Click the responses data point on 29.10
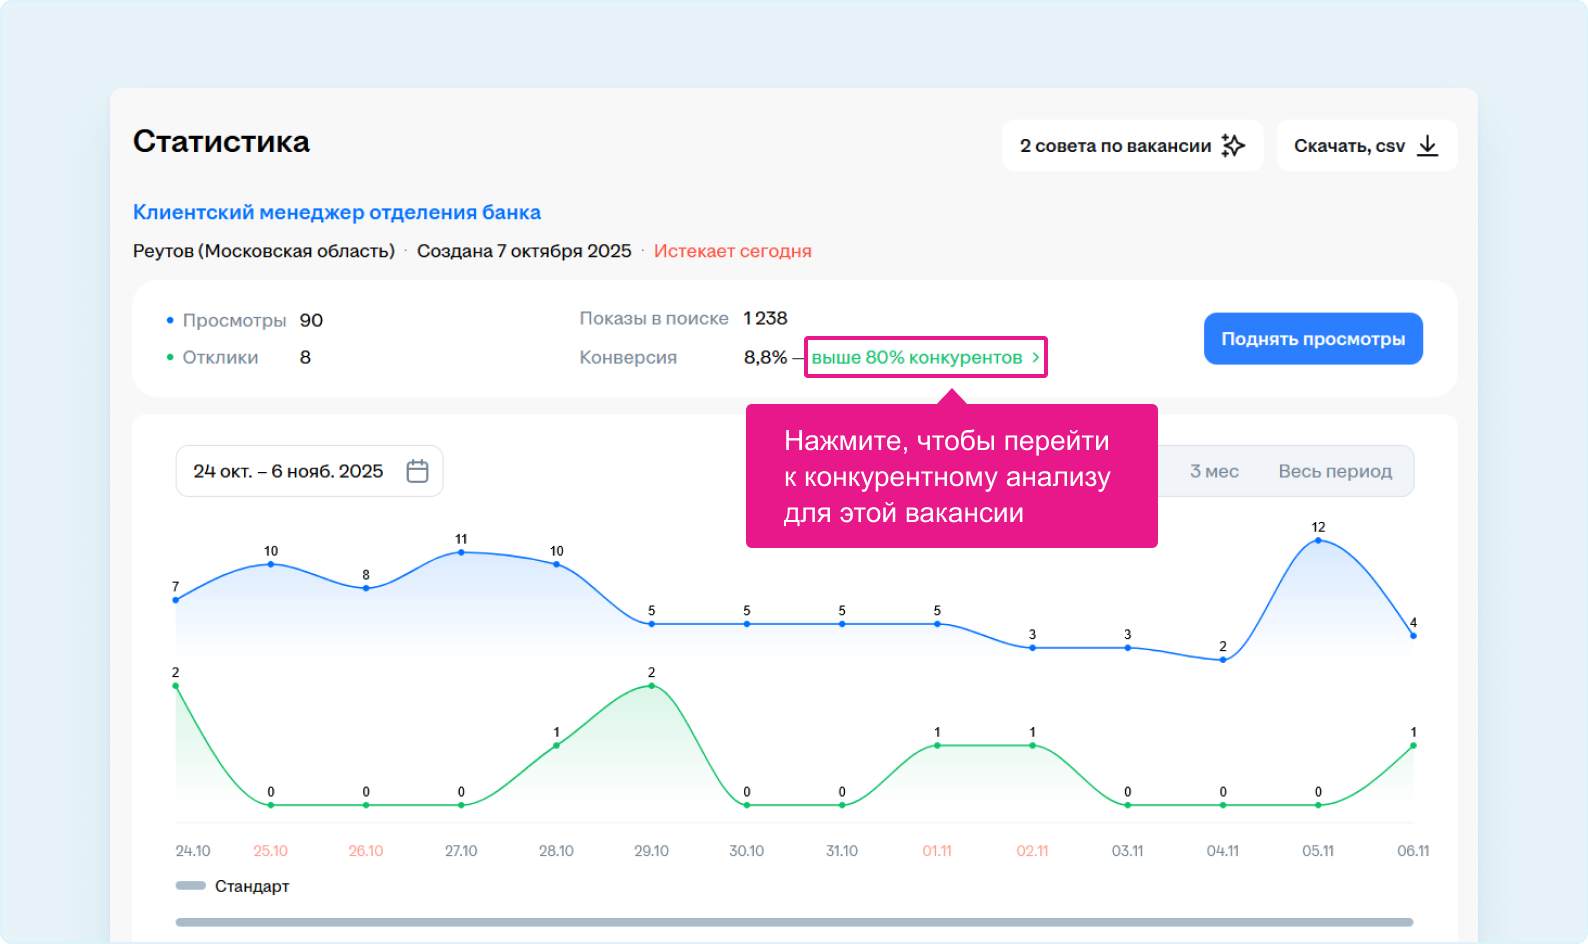The image size is (1588, 944). (652, 686)
